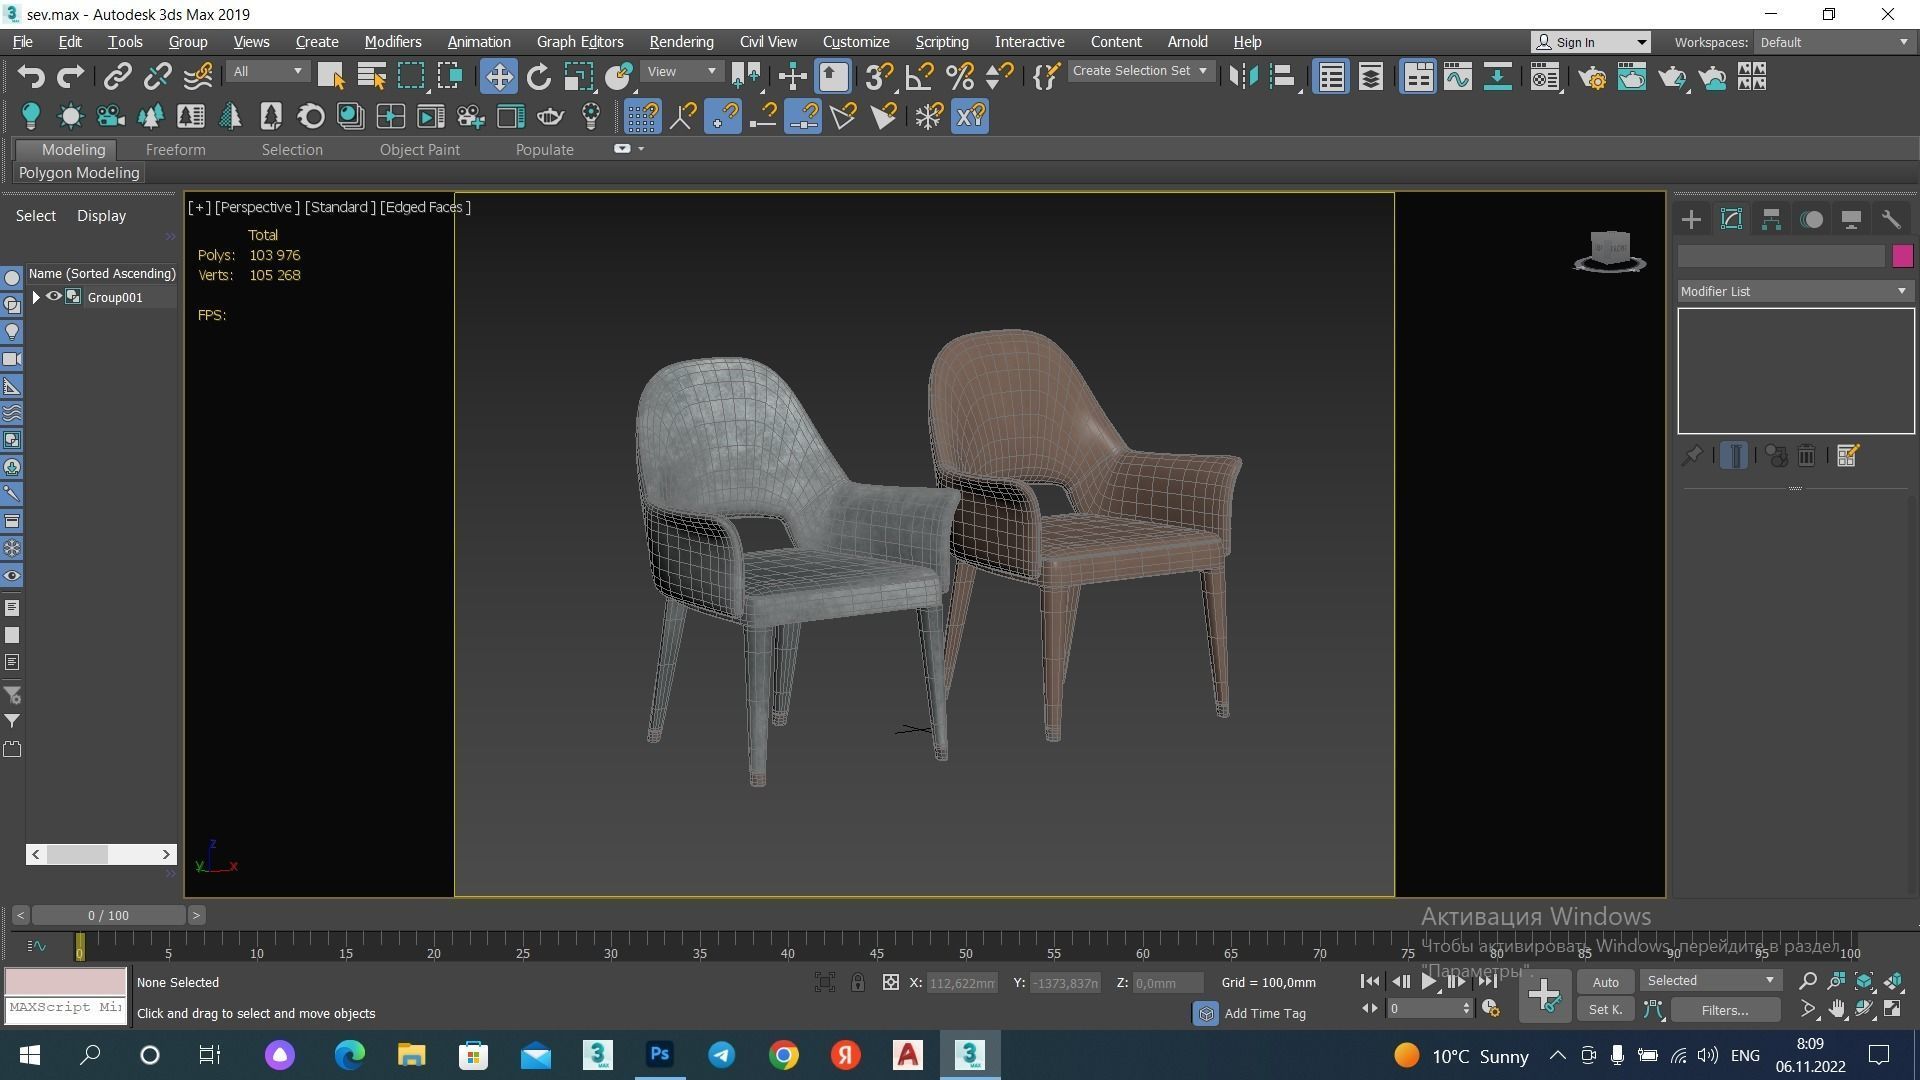Click the Render Production teapot icon
Image resolution: width=1920 pixels, height=1080 pixels.
point(1672,77)
